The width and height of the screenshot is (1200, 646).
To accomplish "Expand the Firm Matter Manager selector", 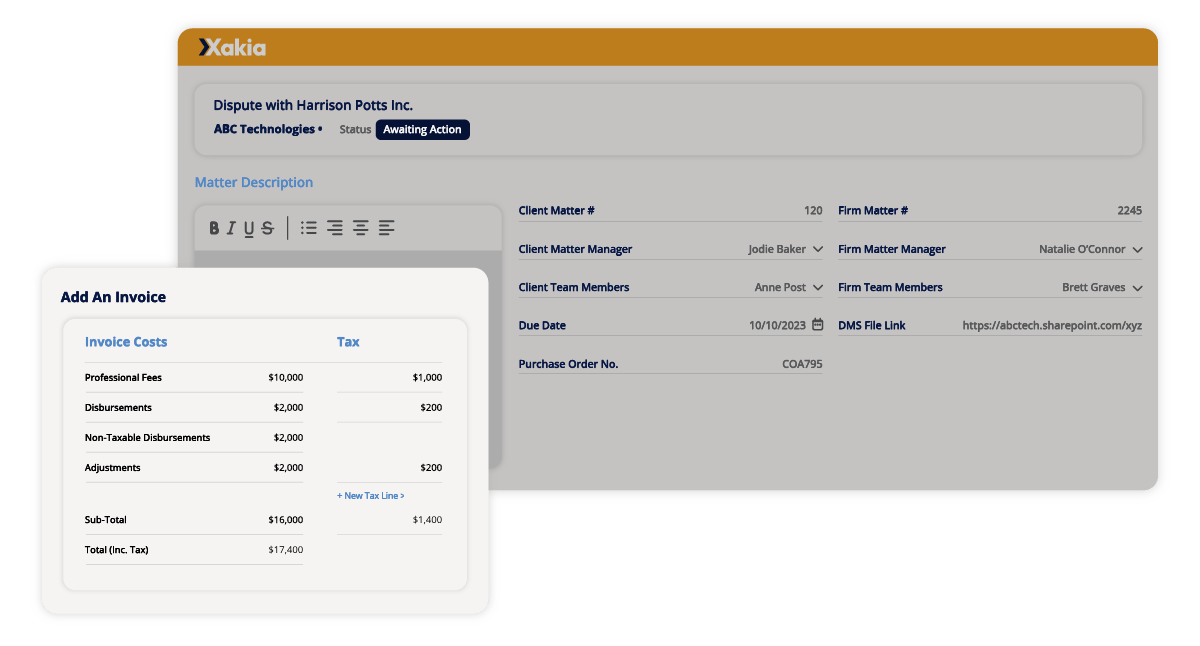I will click(x=1137, y=248).
